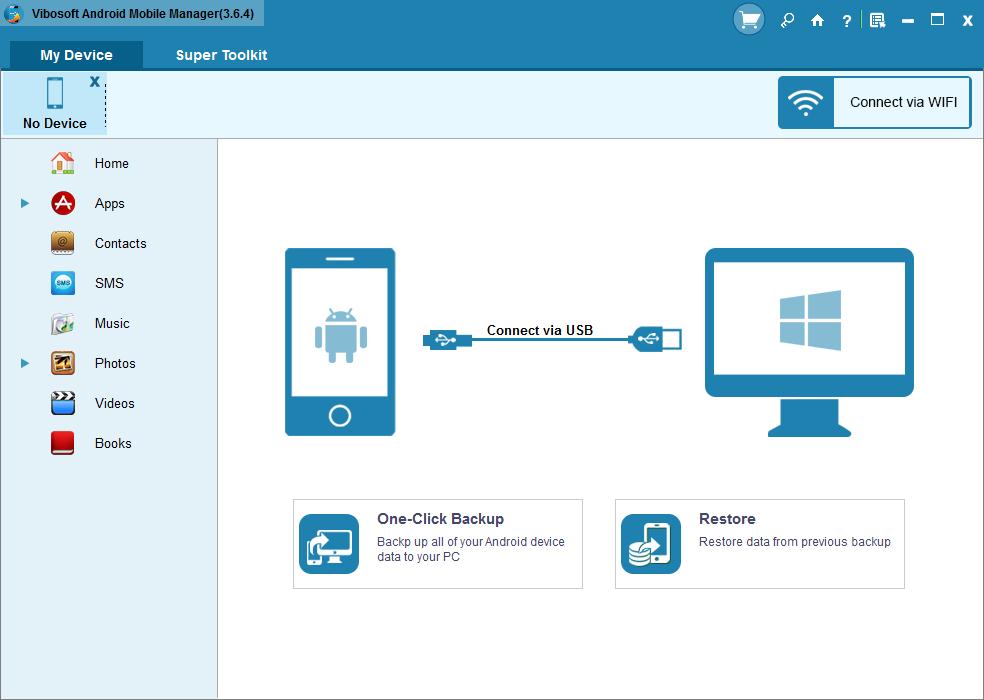Click the Videos clapperboard icon

click(63, 403)
